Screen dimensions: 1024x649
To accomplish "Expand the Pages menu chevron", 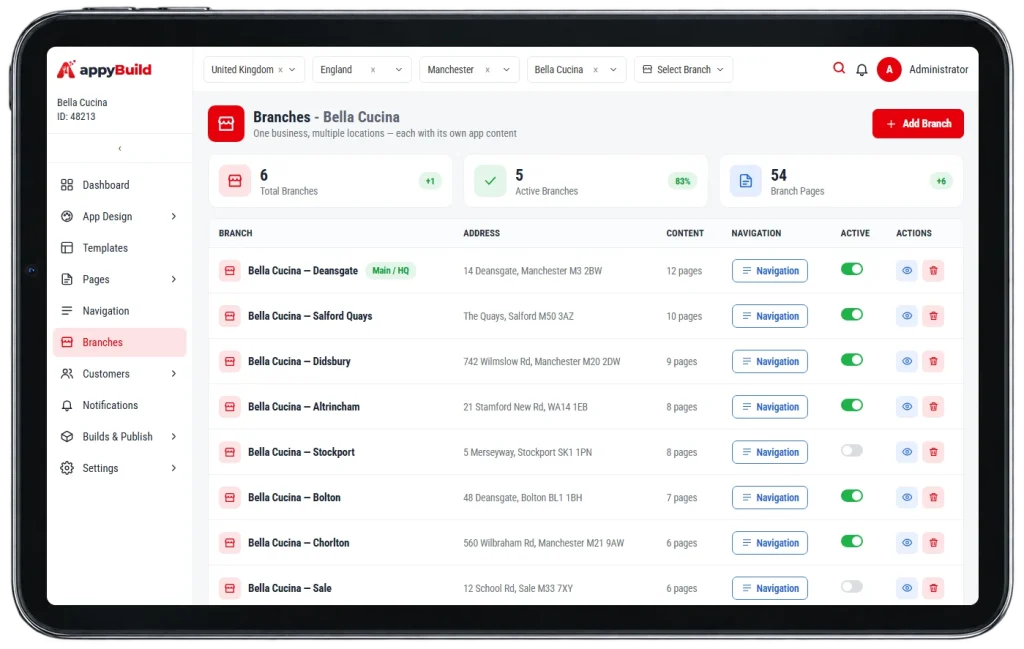I will click(x=174, y=279).
